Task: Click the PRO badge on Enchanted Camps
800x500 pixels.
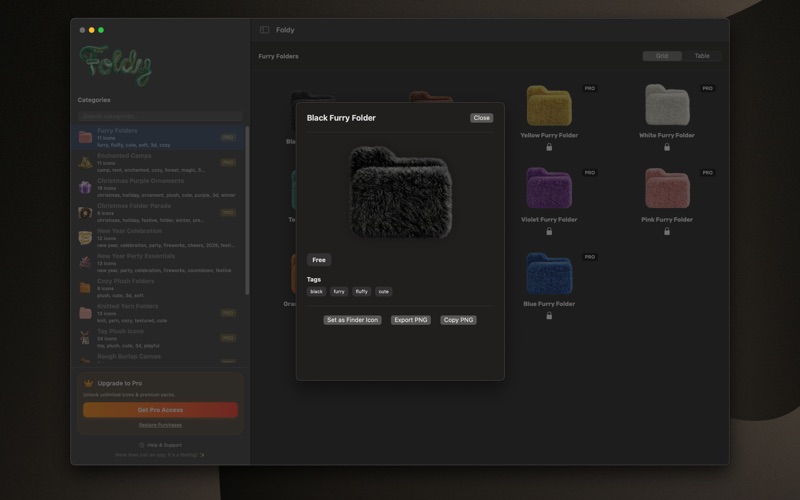Action: (228, 162)
